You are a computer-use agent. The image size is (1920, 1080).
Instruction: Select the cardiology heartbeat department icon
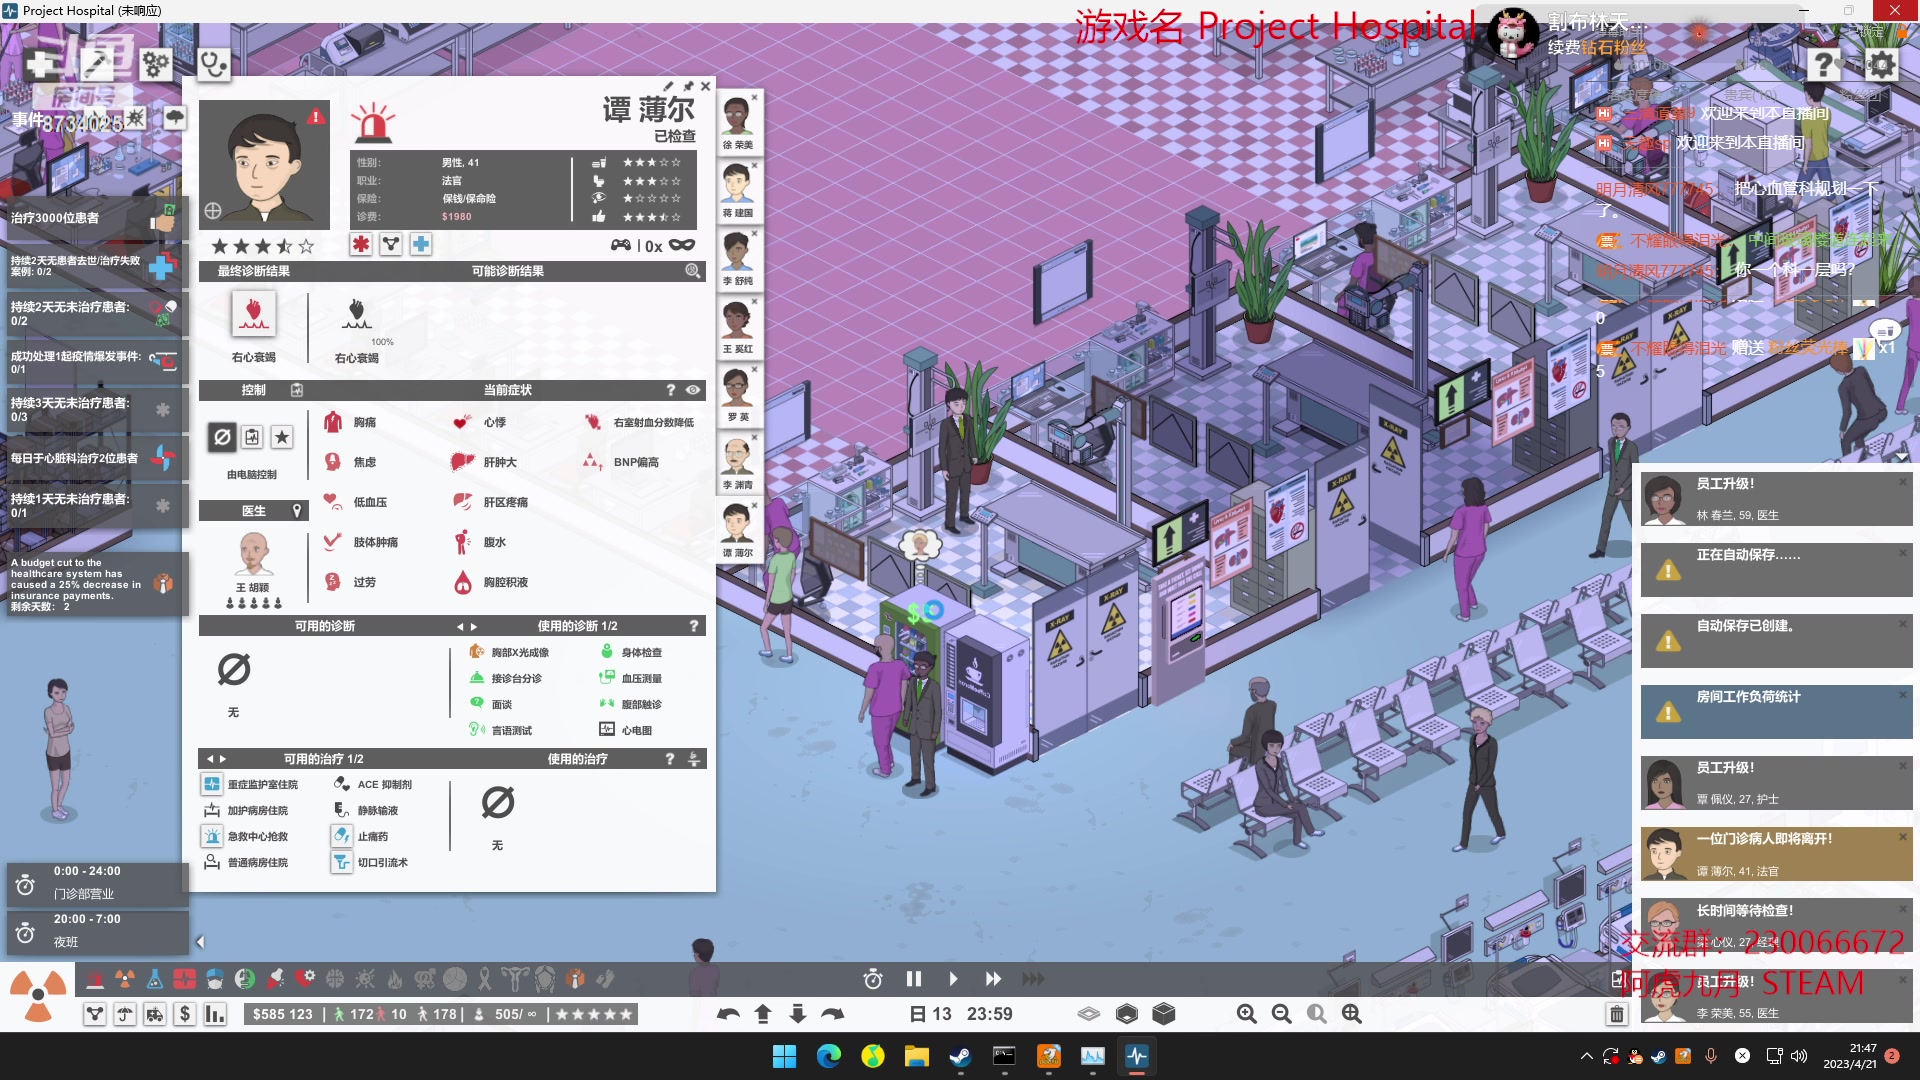coord(185,979)
